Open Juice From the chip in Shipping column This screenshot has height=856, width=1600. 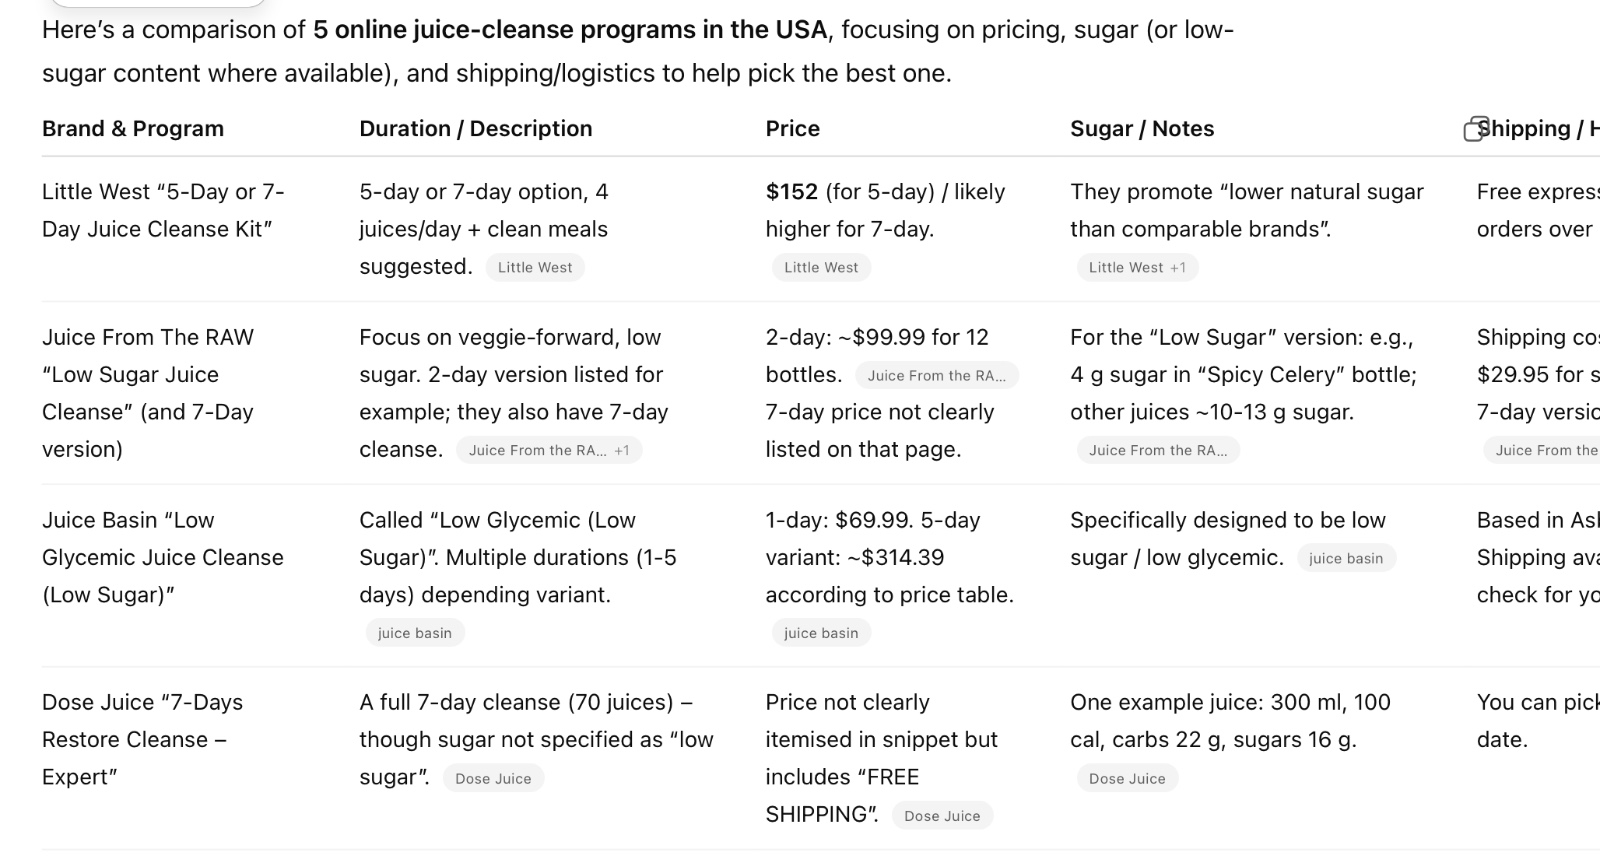(1545, 451)
